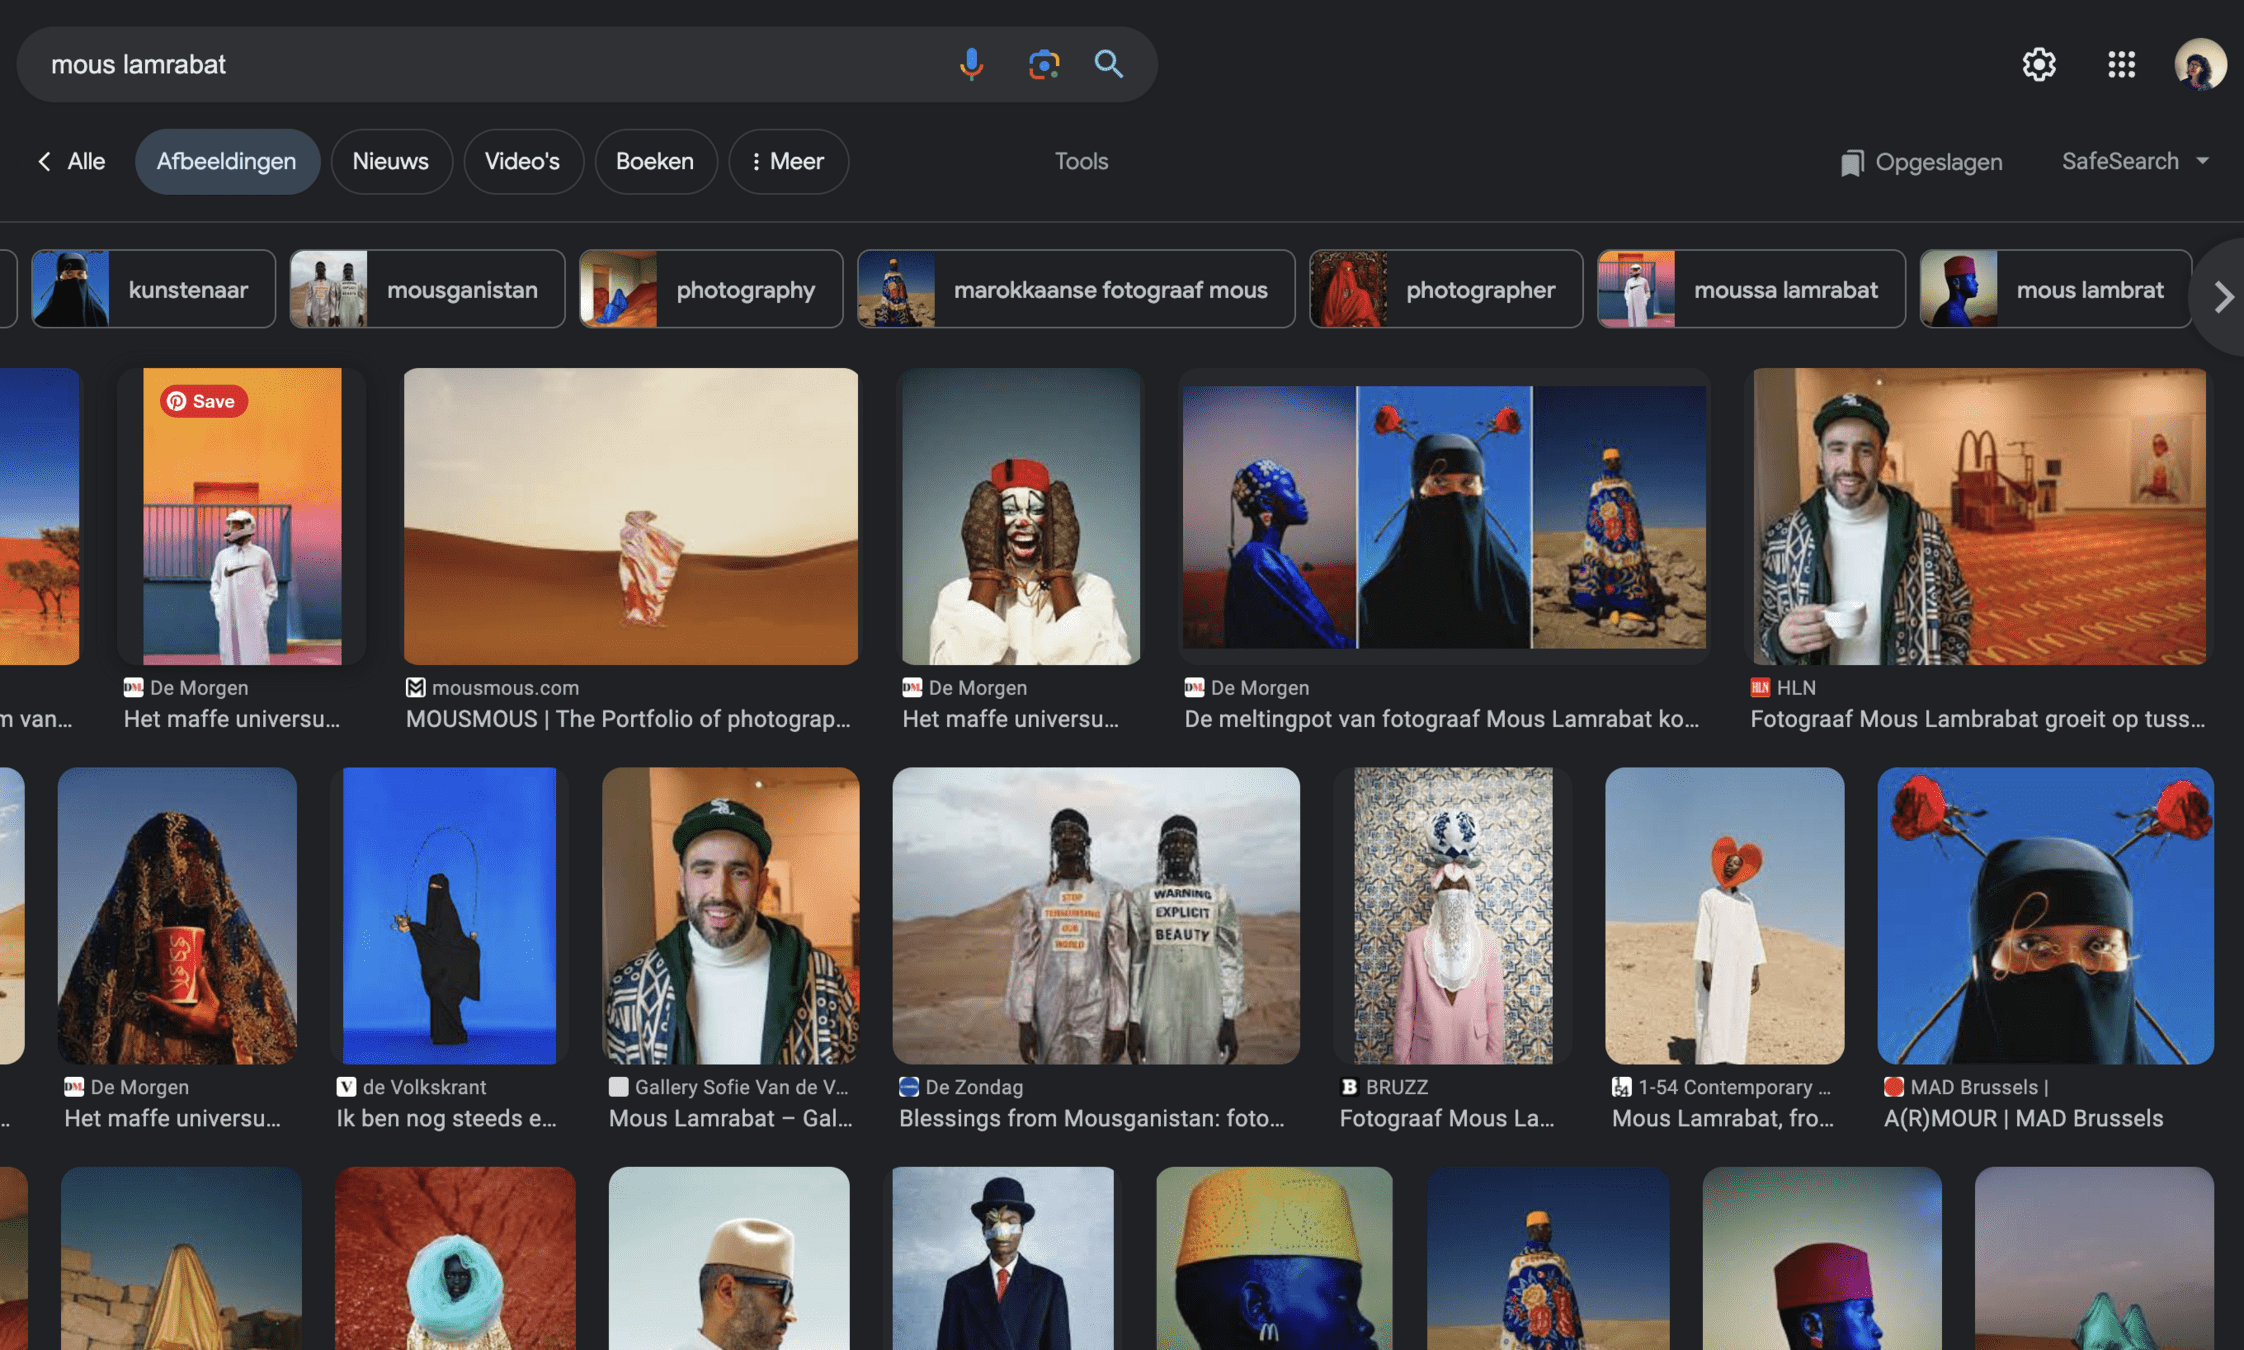Viewport: 2244px width, 1350px height.
Task: Open the Tools filter button
Action: point(1081,161)
